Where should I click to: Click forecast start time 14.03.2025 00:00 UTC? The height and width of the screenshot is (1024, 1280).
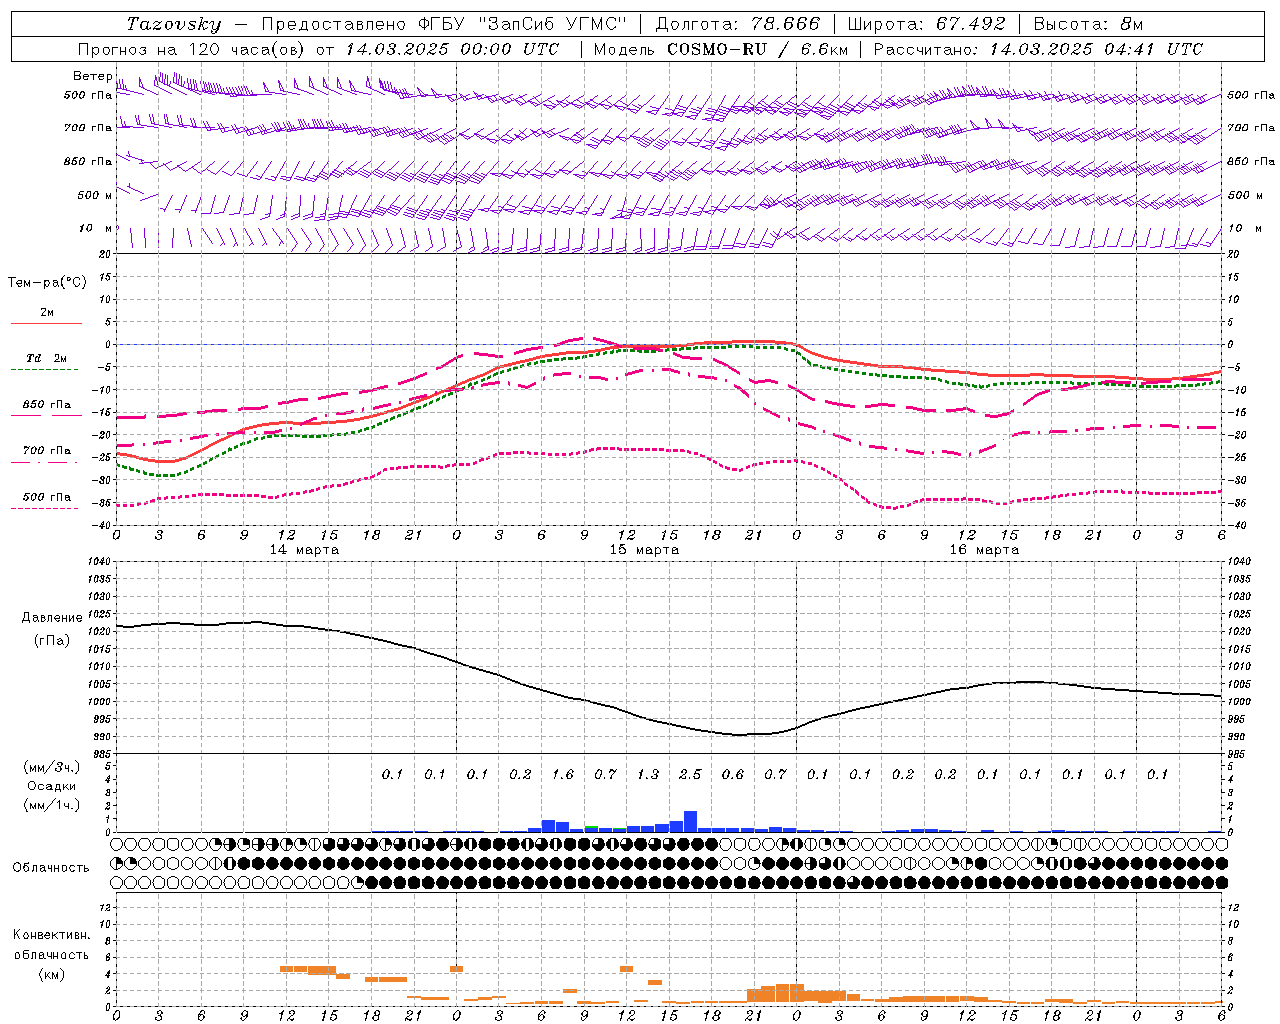click(x=453, y=49)
